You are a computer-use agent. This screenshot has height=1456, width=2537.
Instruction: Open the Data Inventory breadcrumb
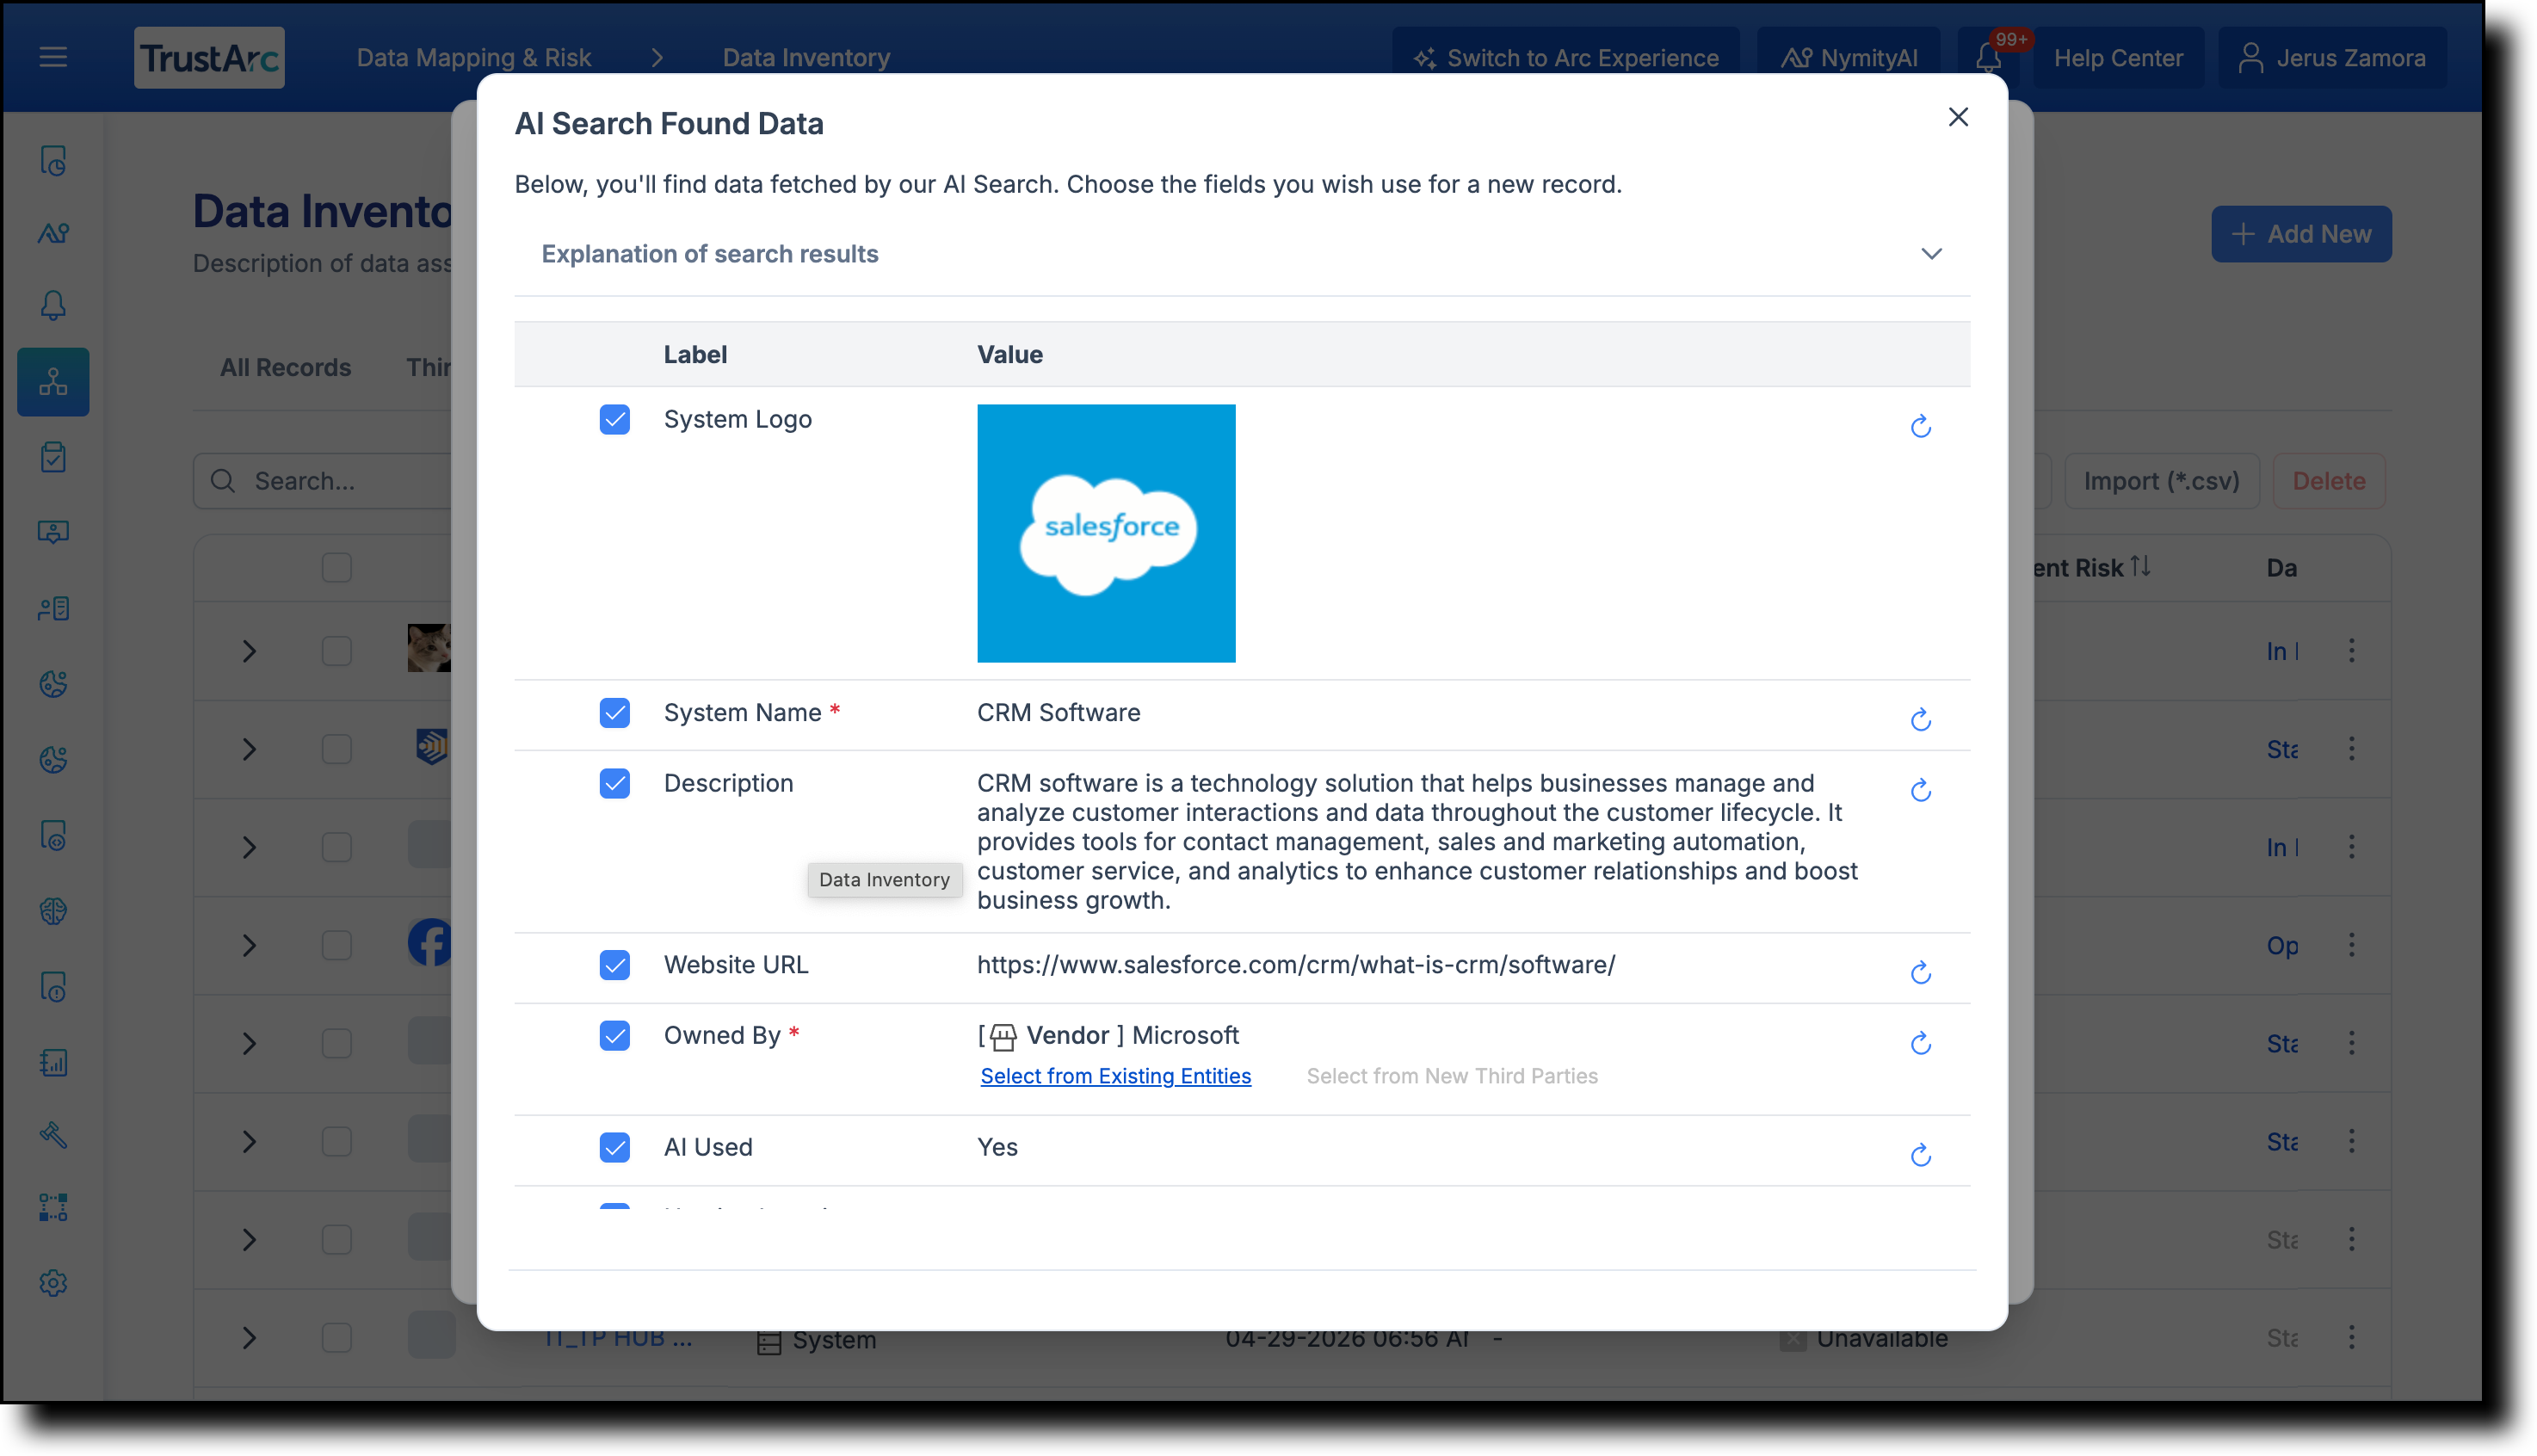806,58
